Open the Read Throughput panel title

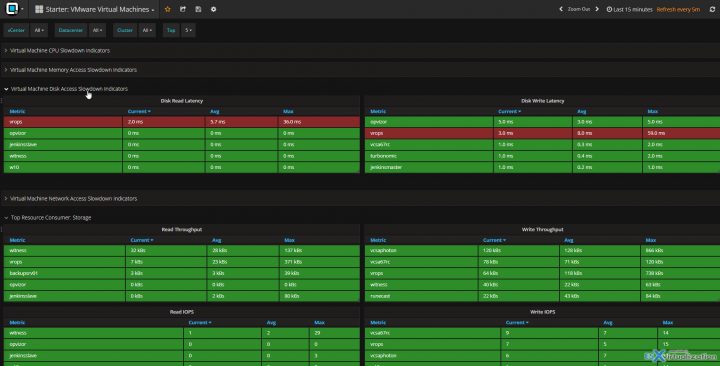coord(182,230)
